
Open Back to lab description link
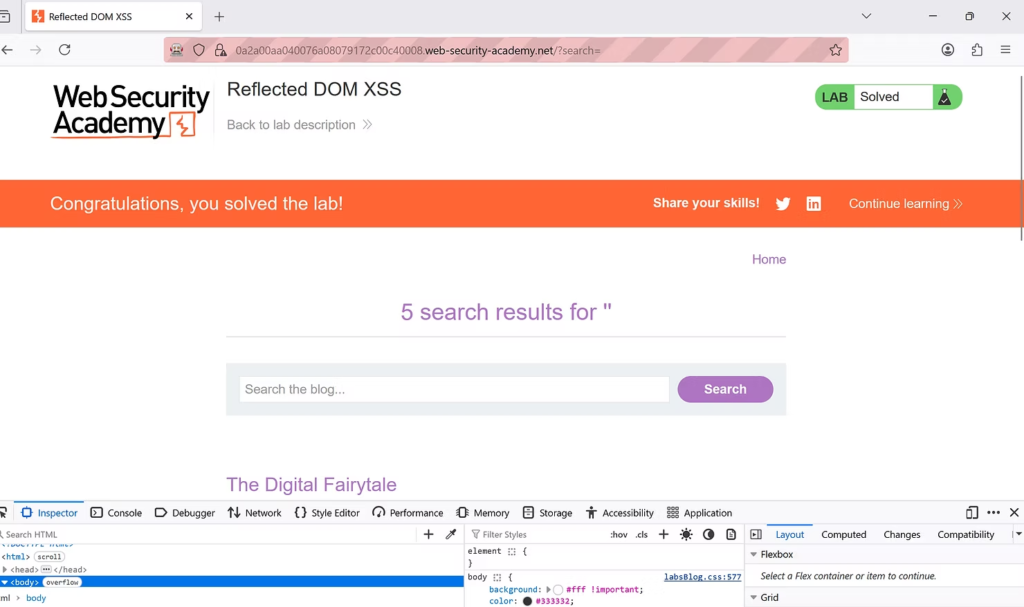click(299, 125)
